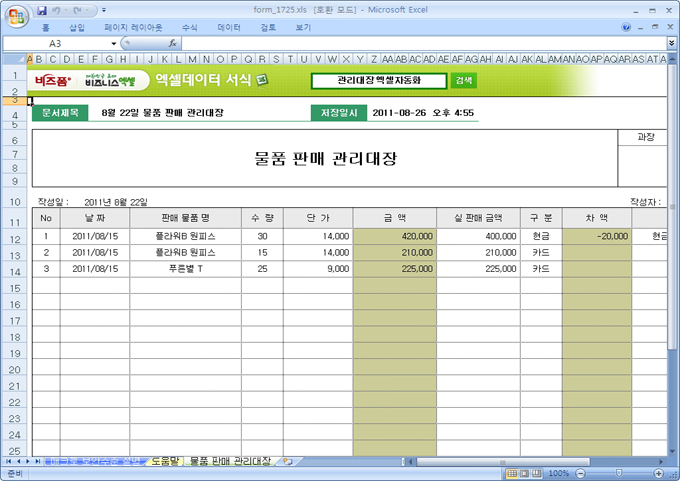The image size is (680, 481).
Task: Switch to Normal view in status bar
Action: (512, 473)
